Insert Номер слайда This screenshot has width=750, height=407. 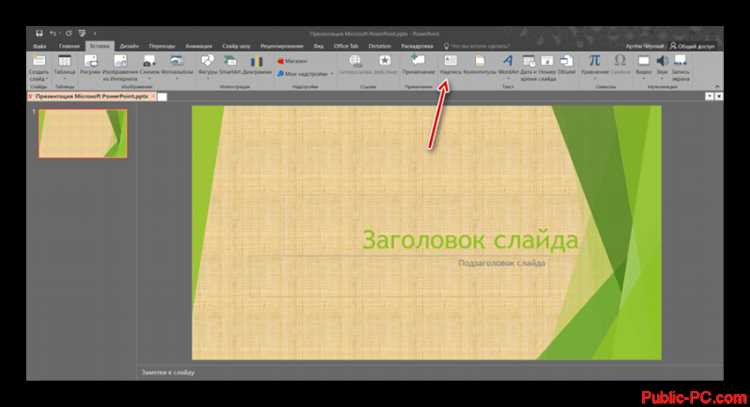pyautogui.click(x=547, y=67)
